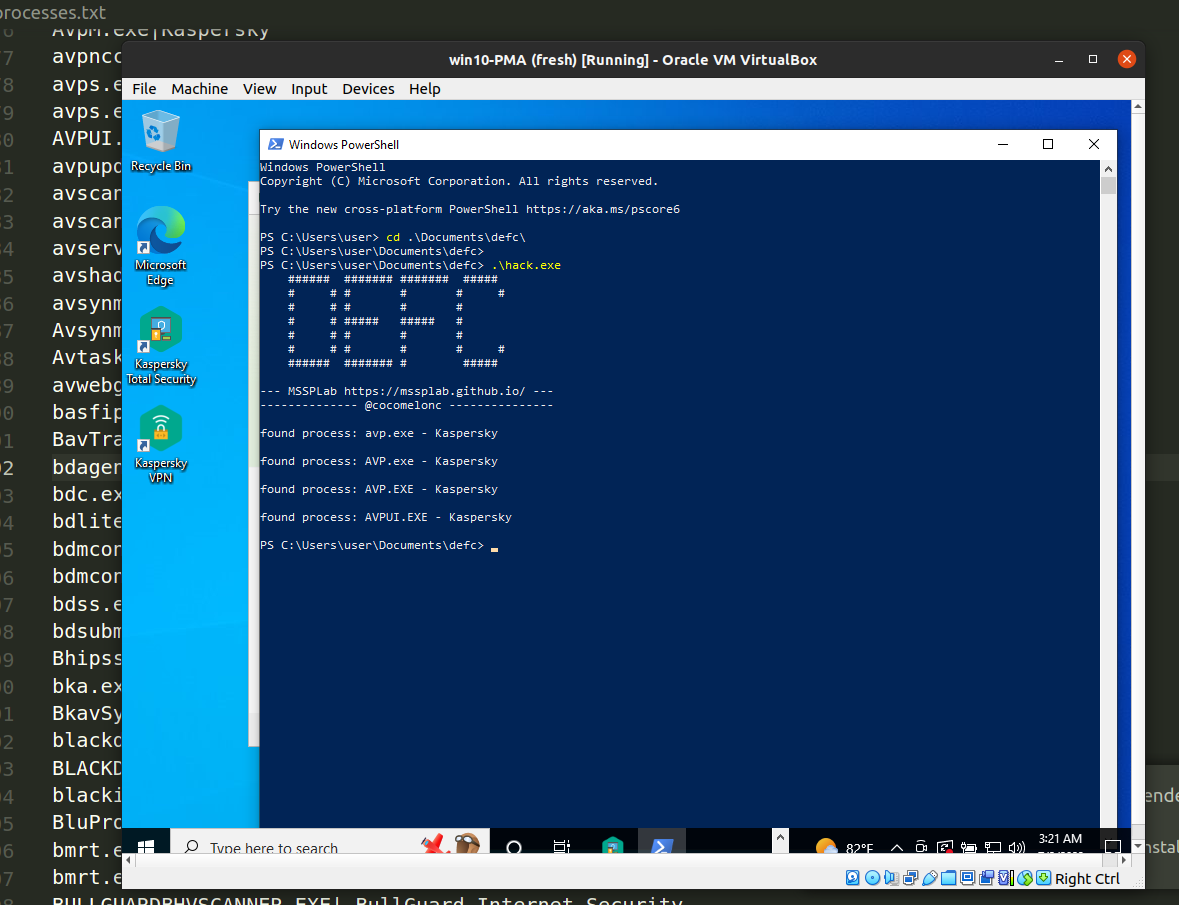Open the VirtualBox Machine menu
The height and width of the screenshot is (905, 1179).
click(199, 89)
